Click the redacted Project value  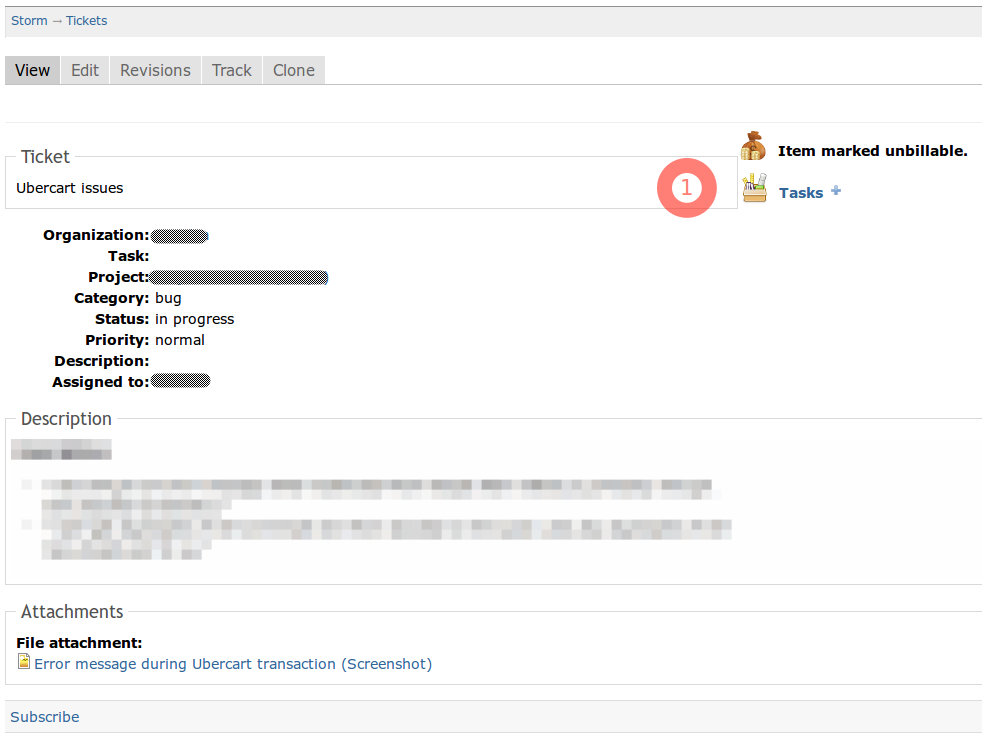point(240,277)
